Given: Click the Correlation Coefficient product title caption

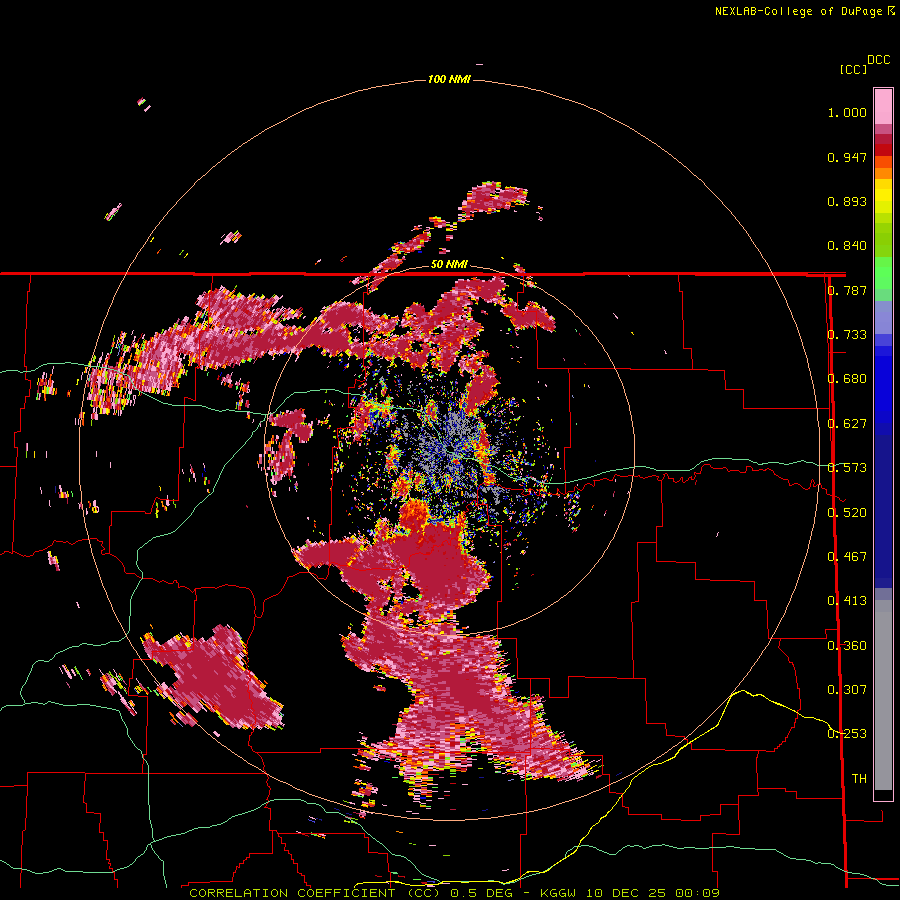Looking at the screenshot, I should [x=315, y=893].
